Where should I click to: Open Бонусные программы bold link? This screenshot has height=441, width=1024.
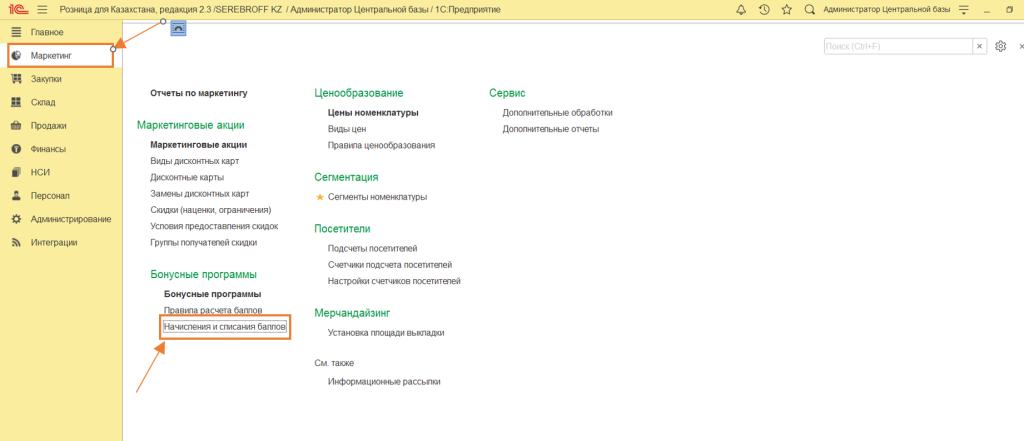213,294
